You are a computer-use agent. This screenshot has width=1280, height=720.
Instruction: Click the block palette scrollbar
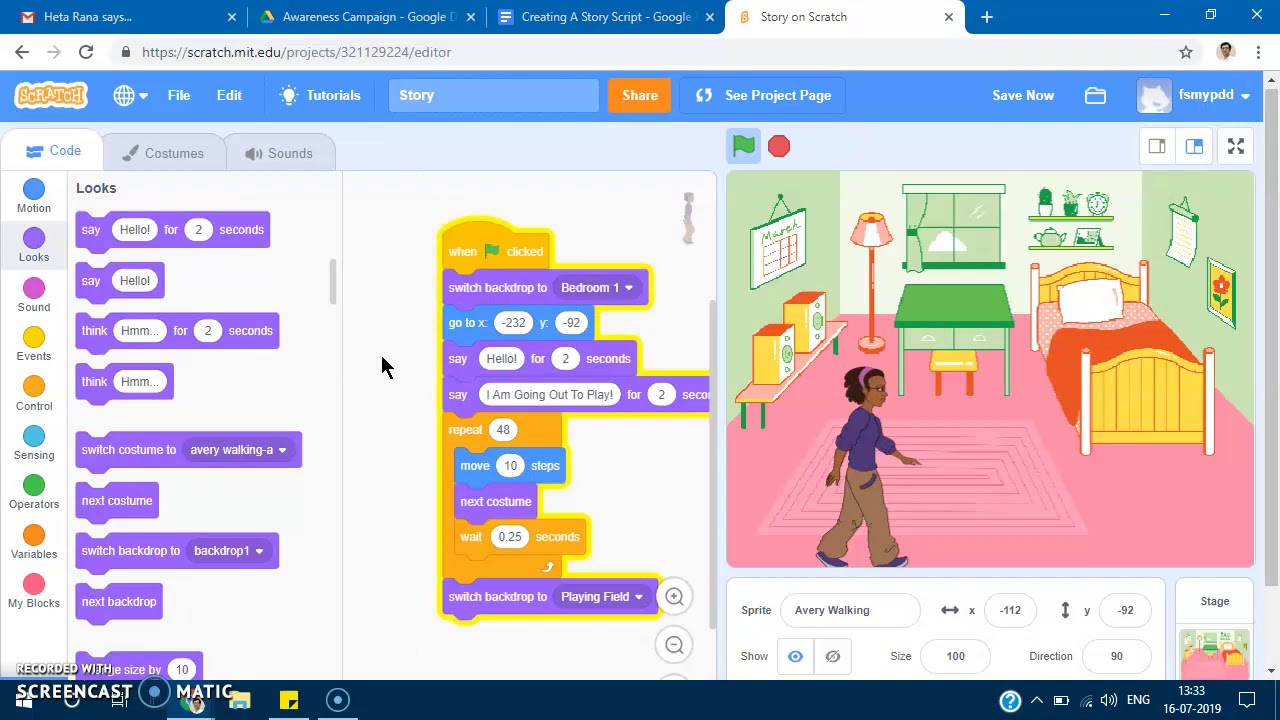pos(333,282)
